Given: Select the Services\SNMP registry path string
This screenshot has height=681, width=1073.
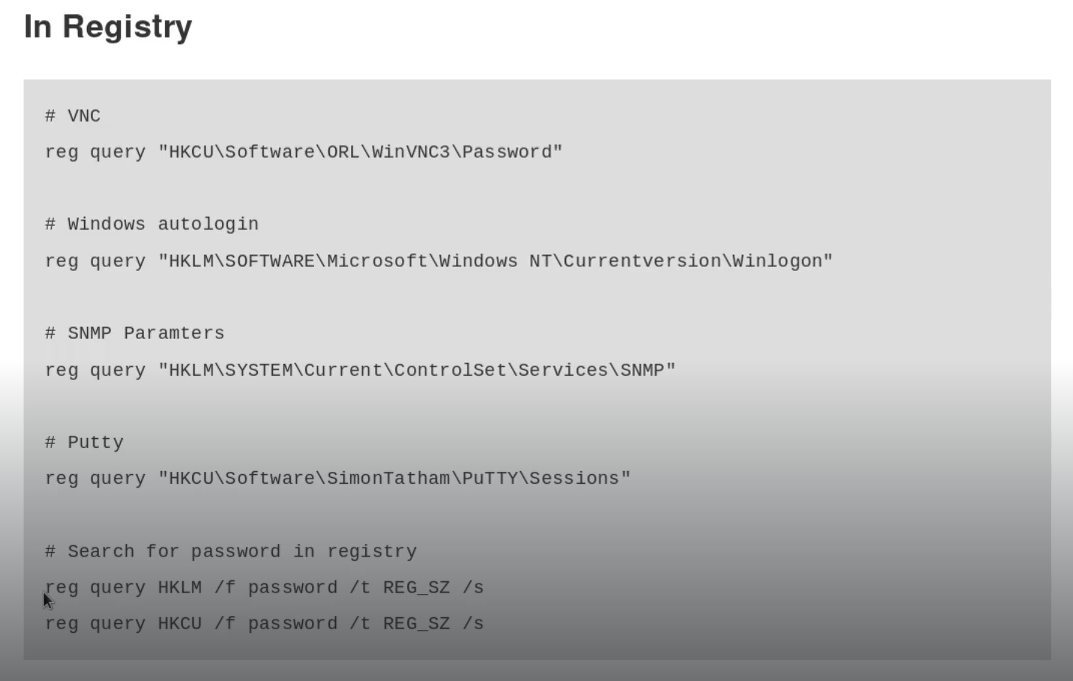Looking at the screenshot, I should (x=417, y=370).
